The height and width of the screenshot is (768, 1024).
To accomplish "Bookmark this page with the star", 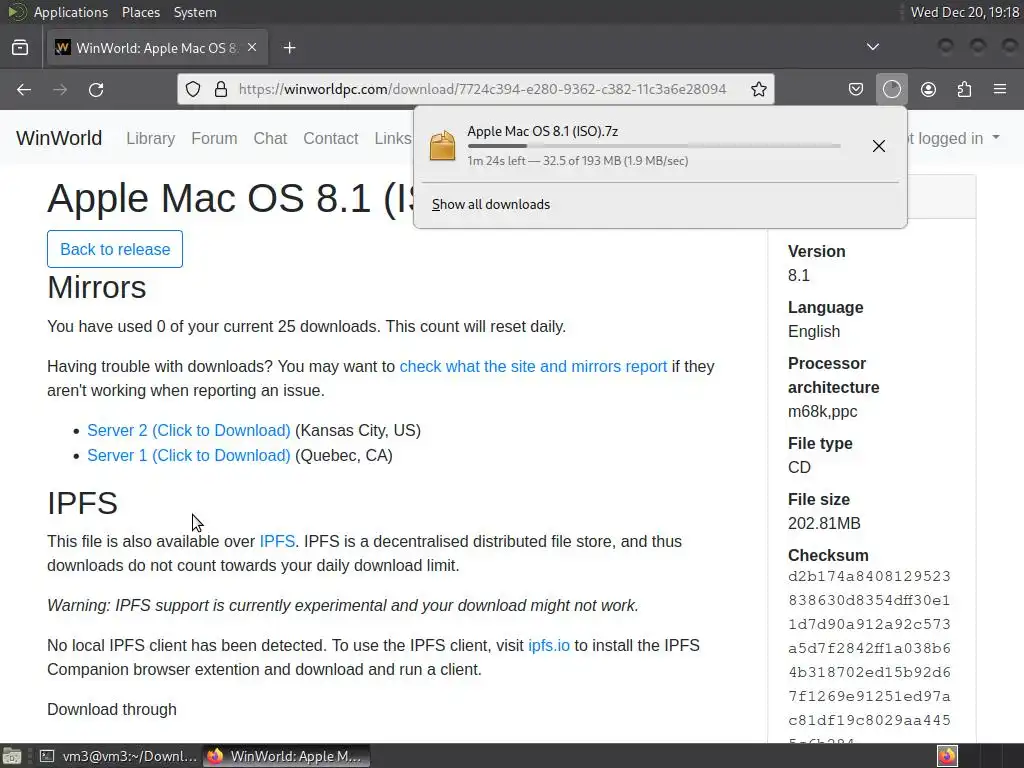I will (758, 89).
